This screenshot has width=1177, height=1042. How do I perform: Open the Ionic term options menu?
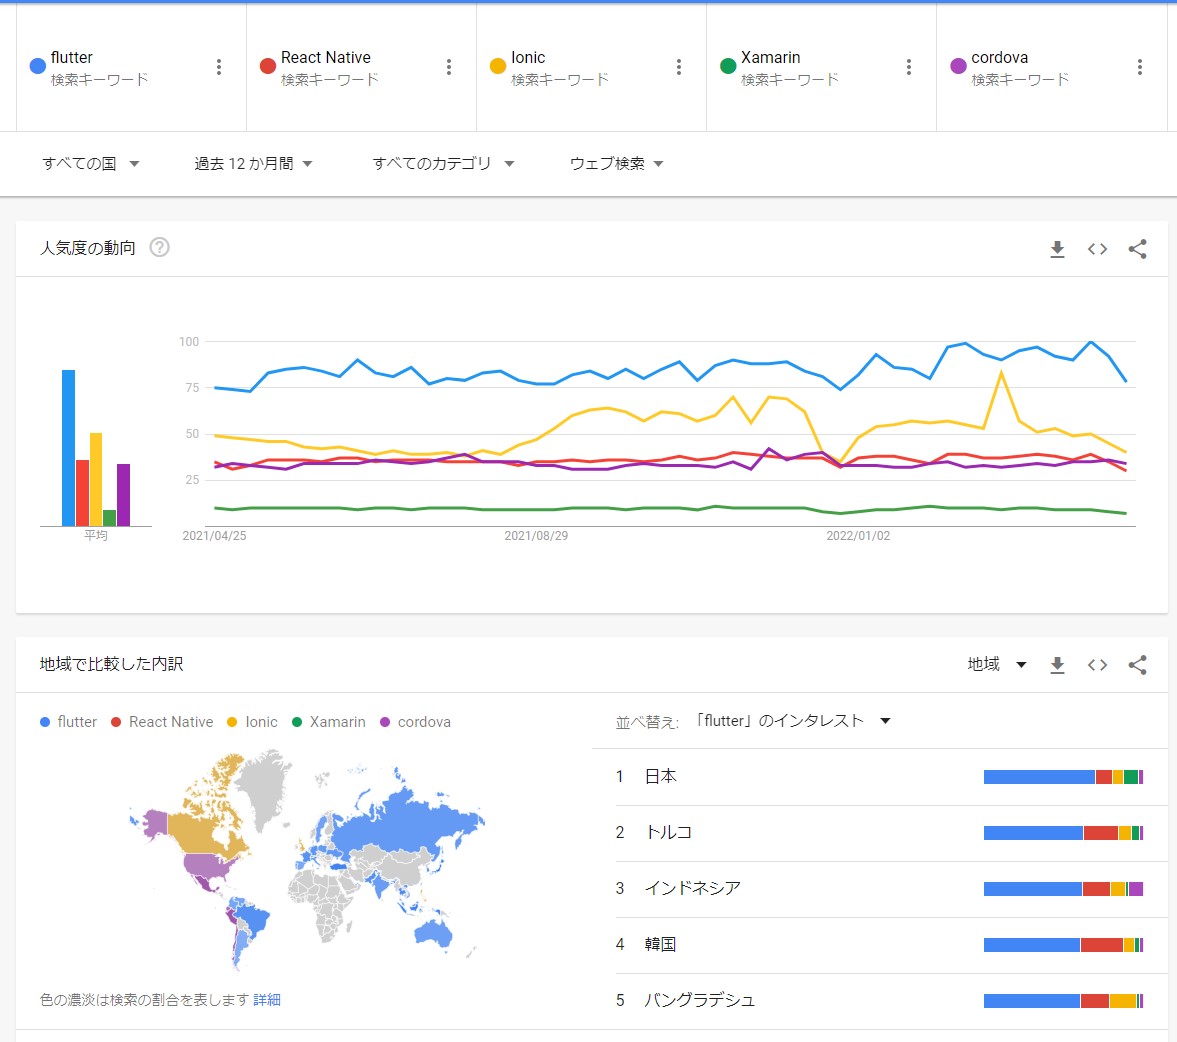coord(679,67)
